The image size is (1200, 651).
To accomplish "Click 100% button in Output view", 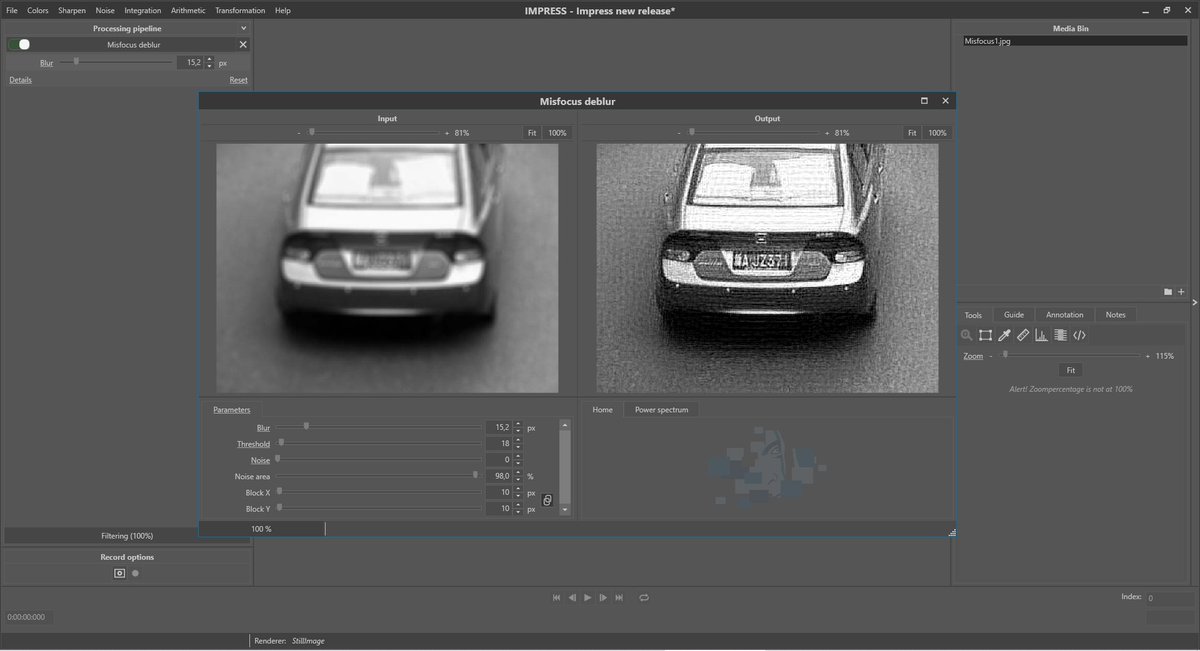I will 937,133.
